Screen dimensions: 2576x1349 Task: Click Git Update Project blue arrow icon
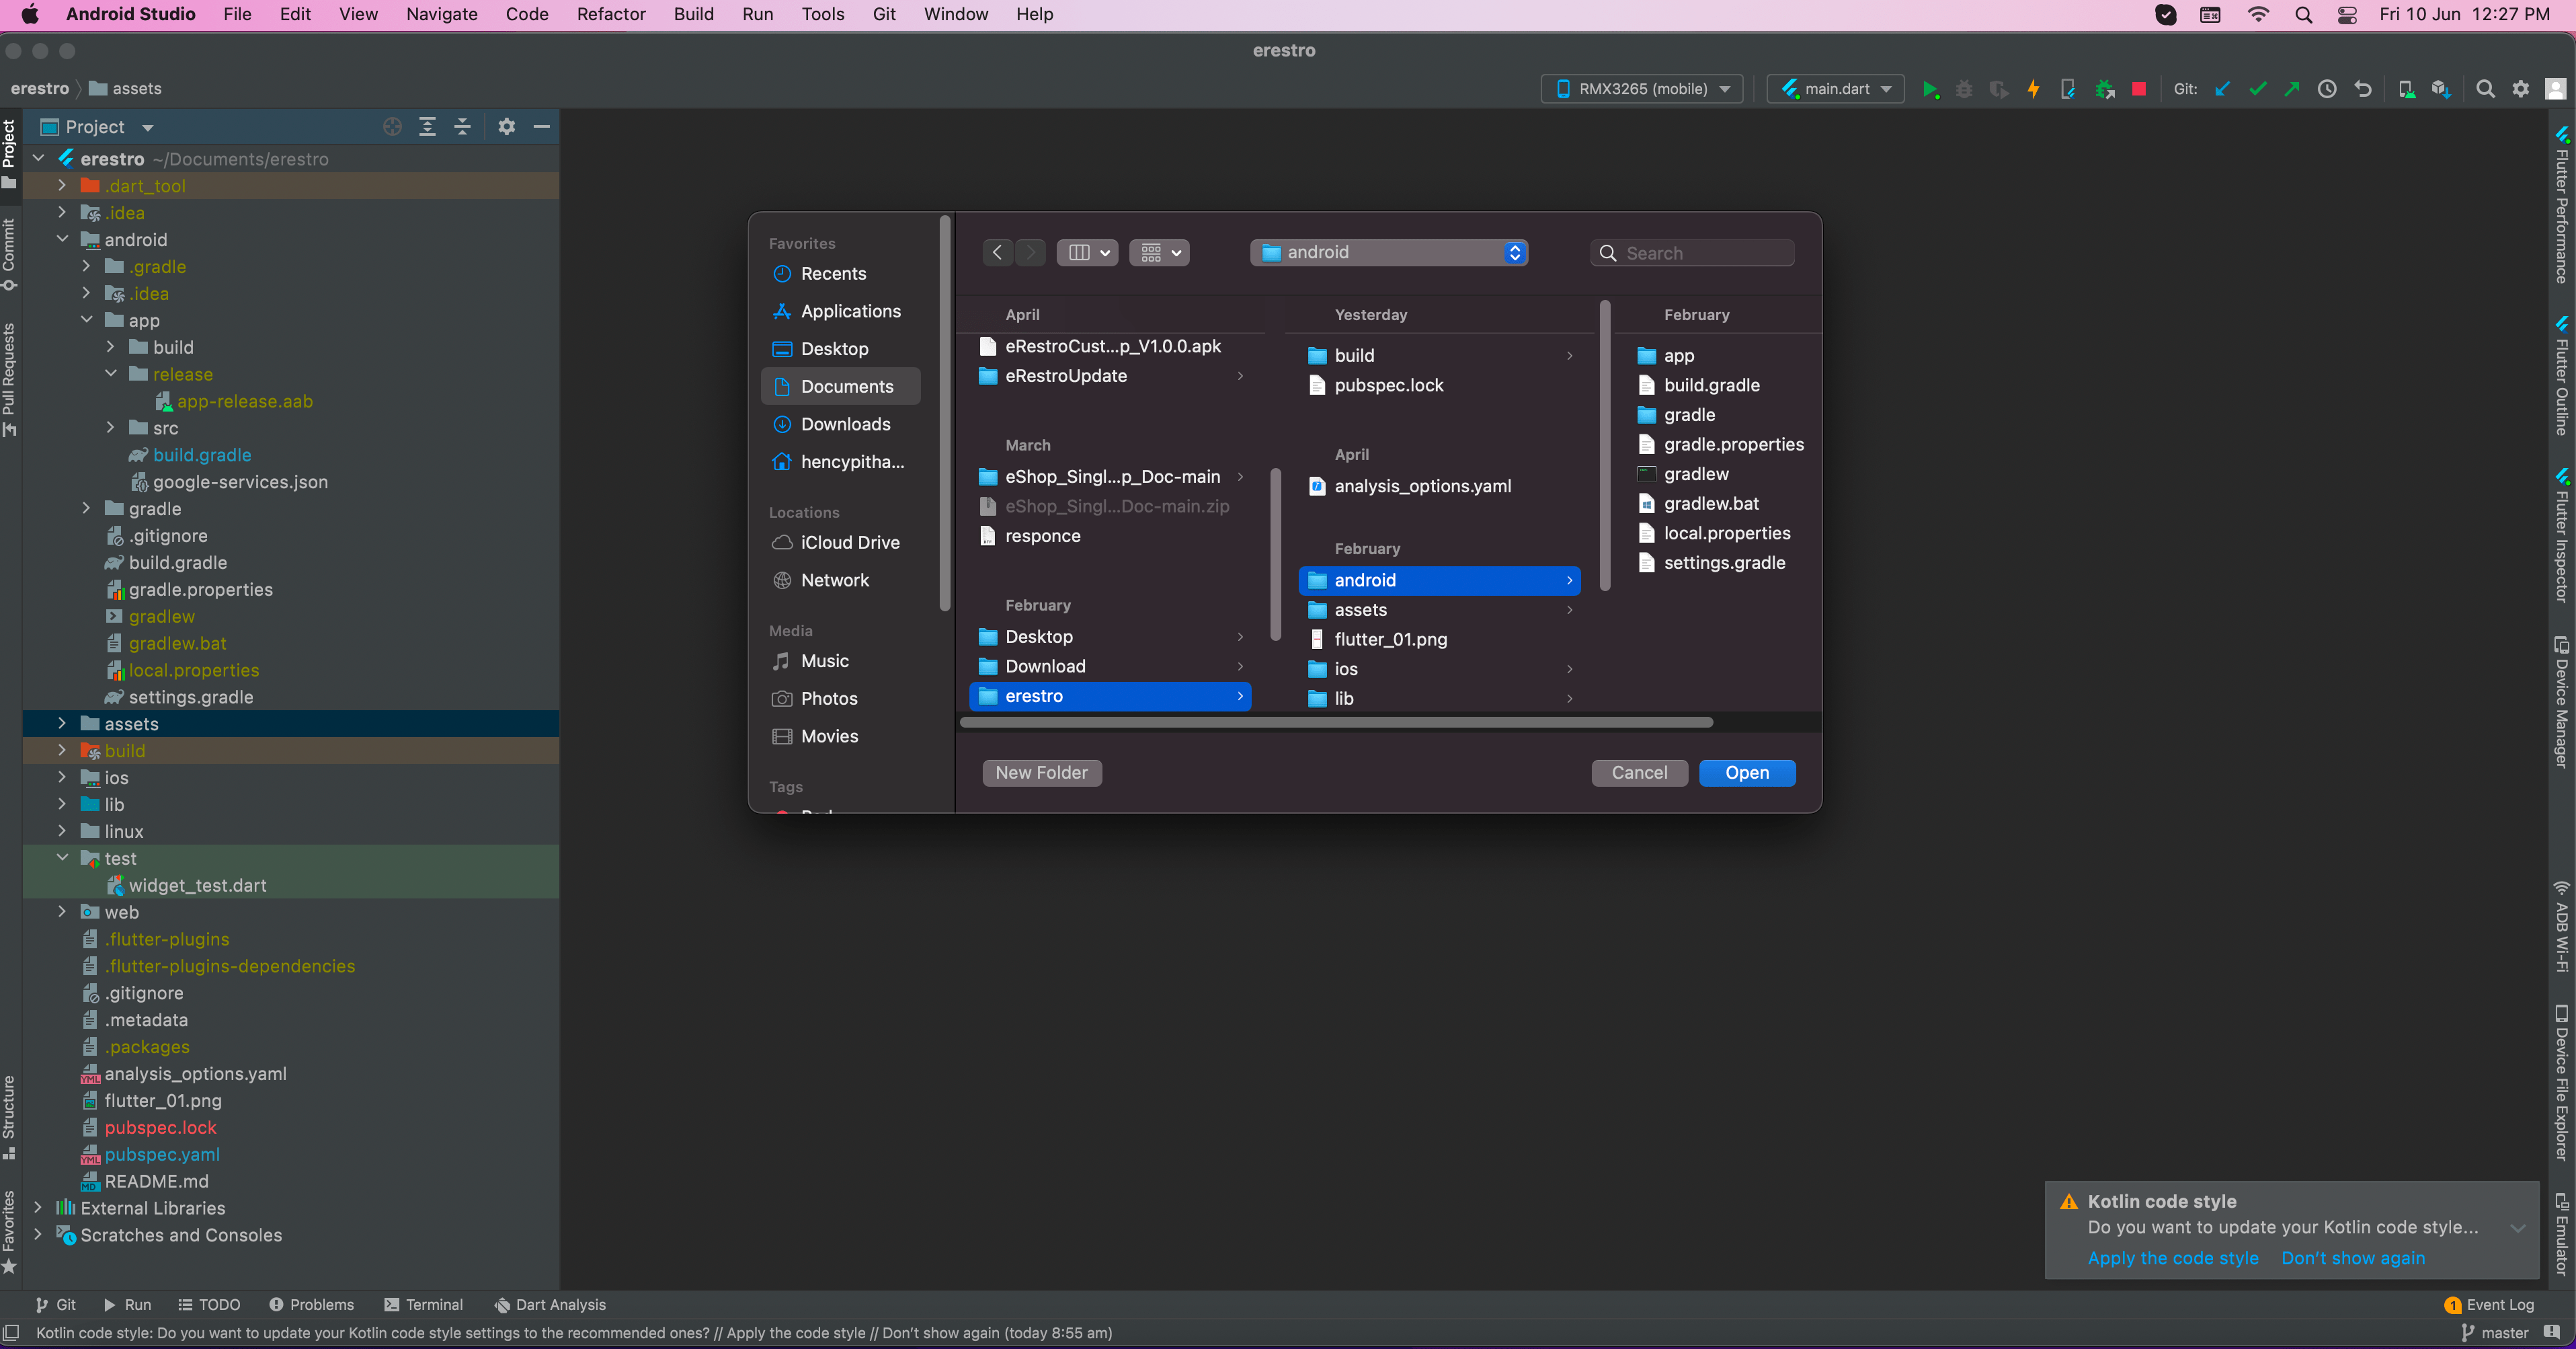(2222, 89)
